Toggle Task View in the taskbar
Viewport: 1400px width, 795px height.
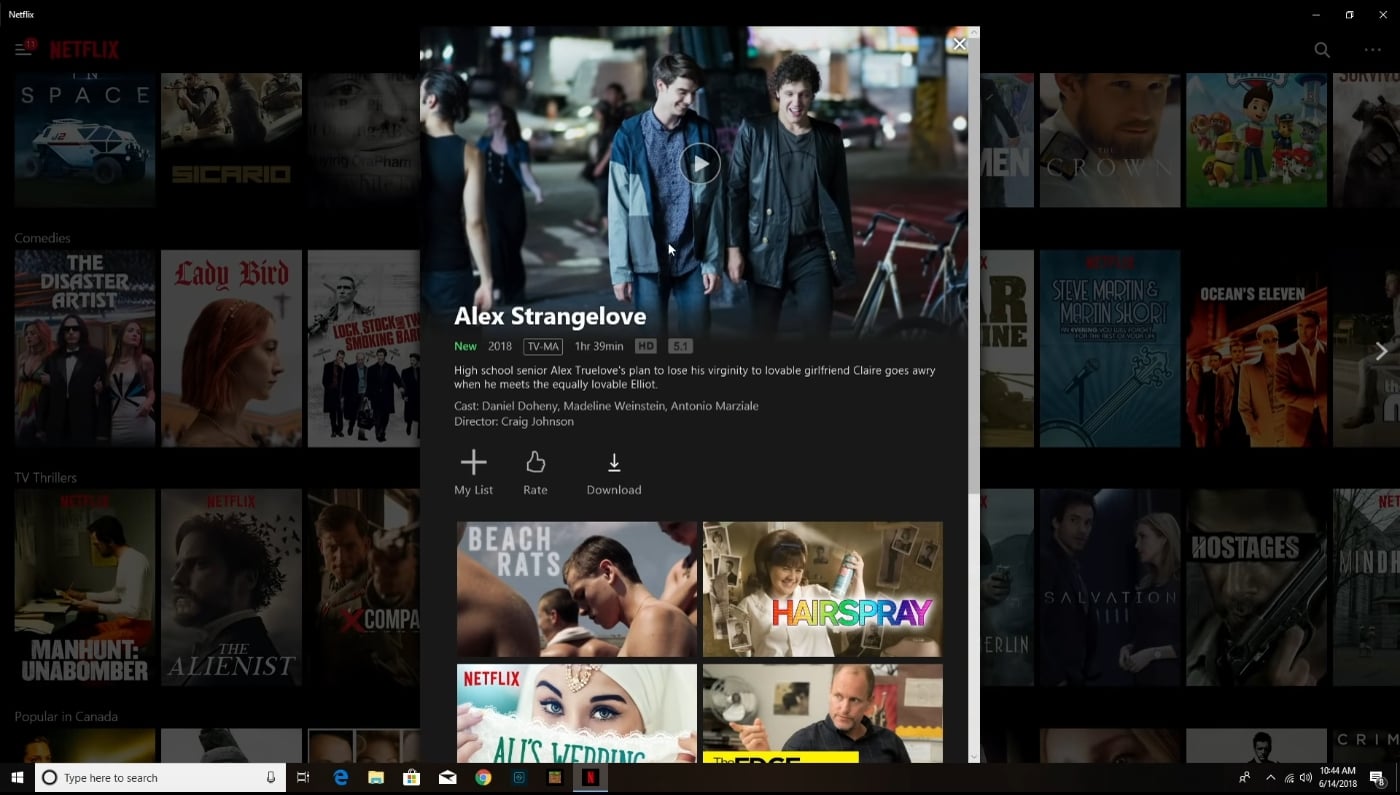click(x=303, y=777)
